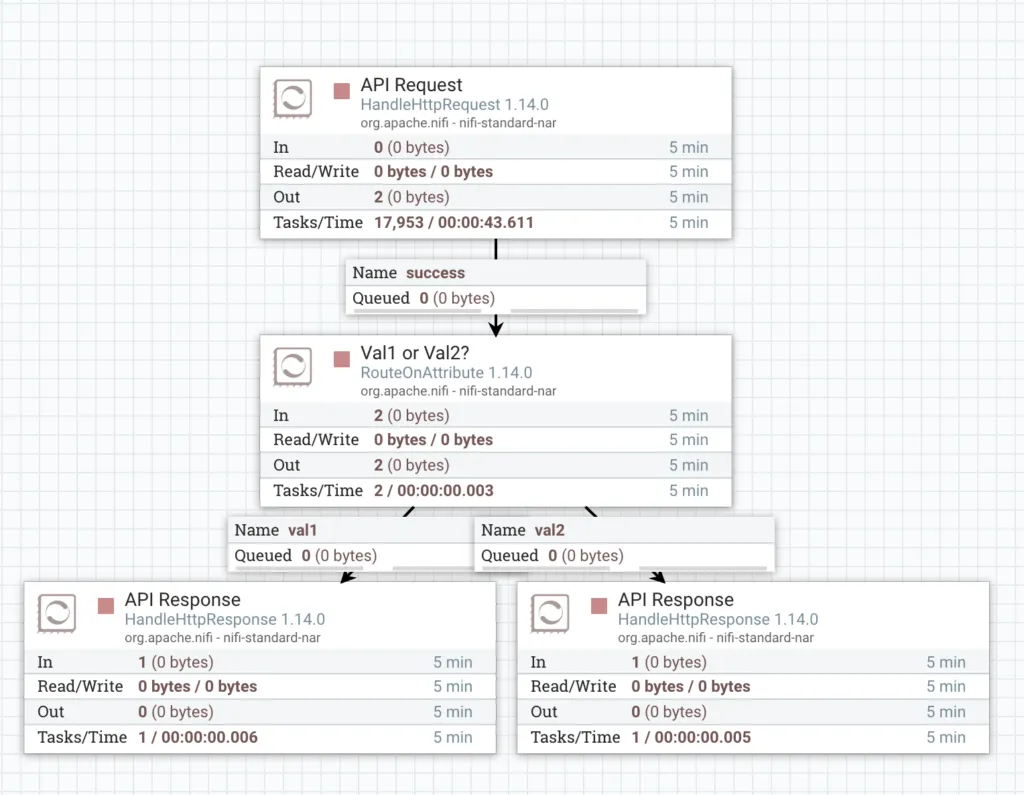The image size is (1024, 795).
Task: Click processor icon of API Response fed by val2
Action: coord(549,614)
